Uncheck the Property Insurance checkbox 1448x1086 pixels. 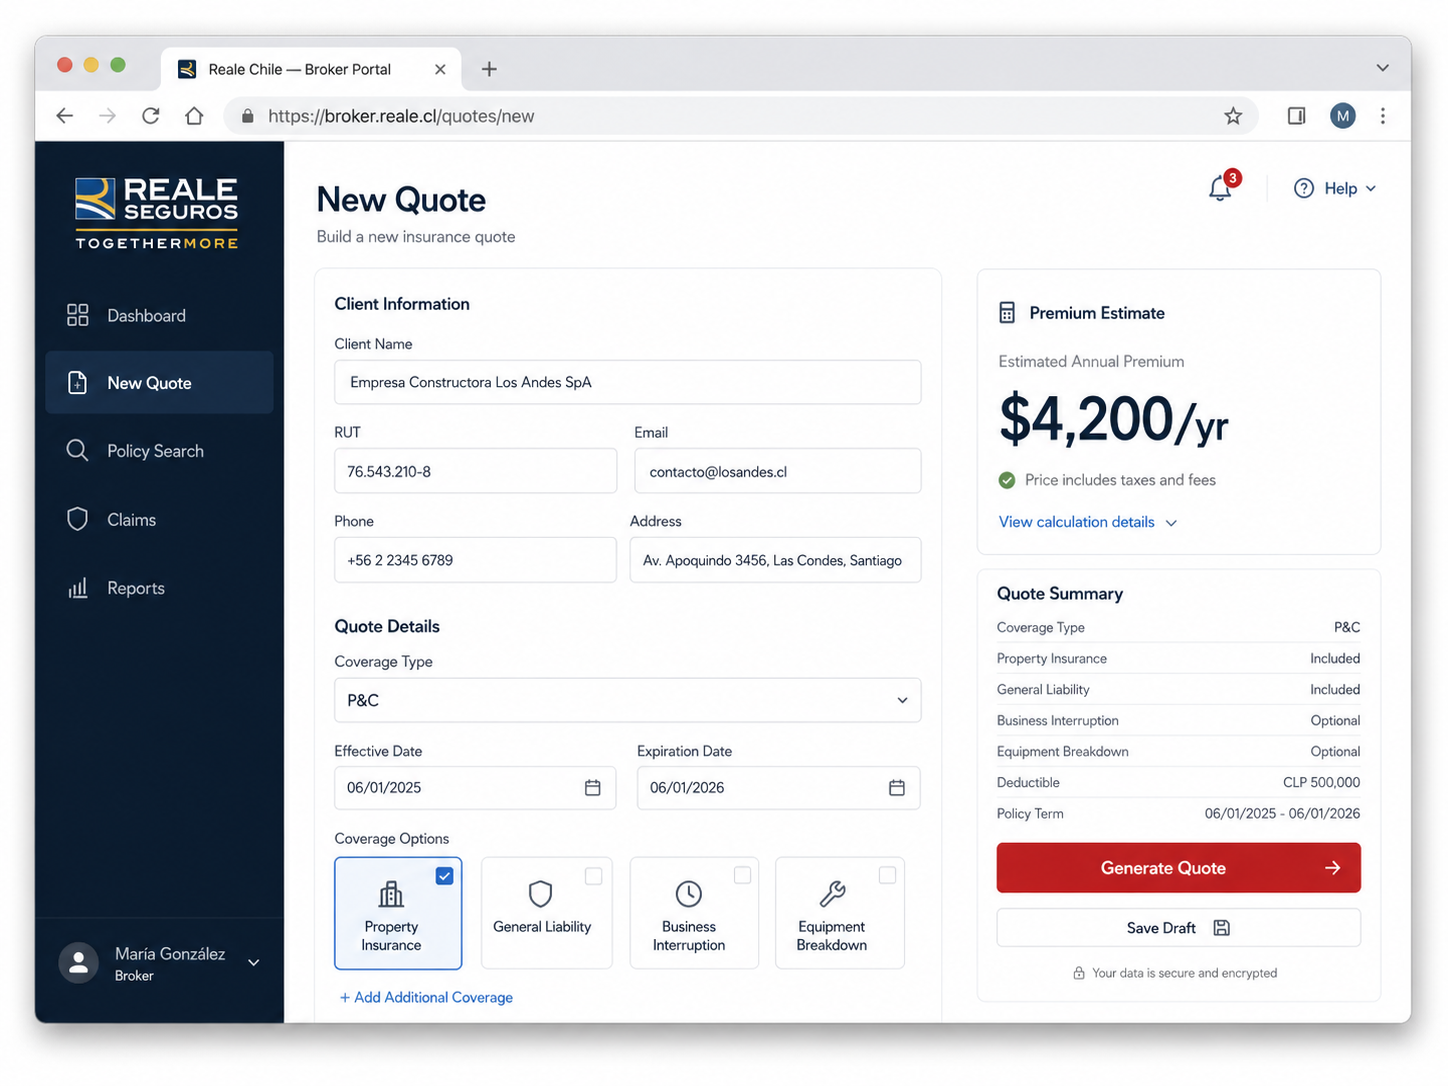[x=445, y=876]
